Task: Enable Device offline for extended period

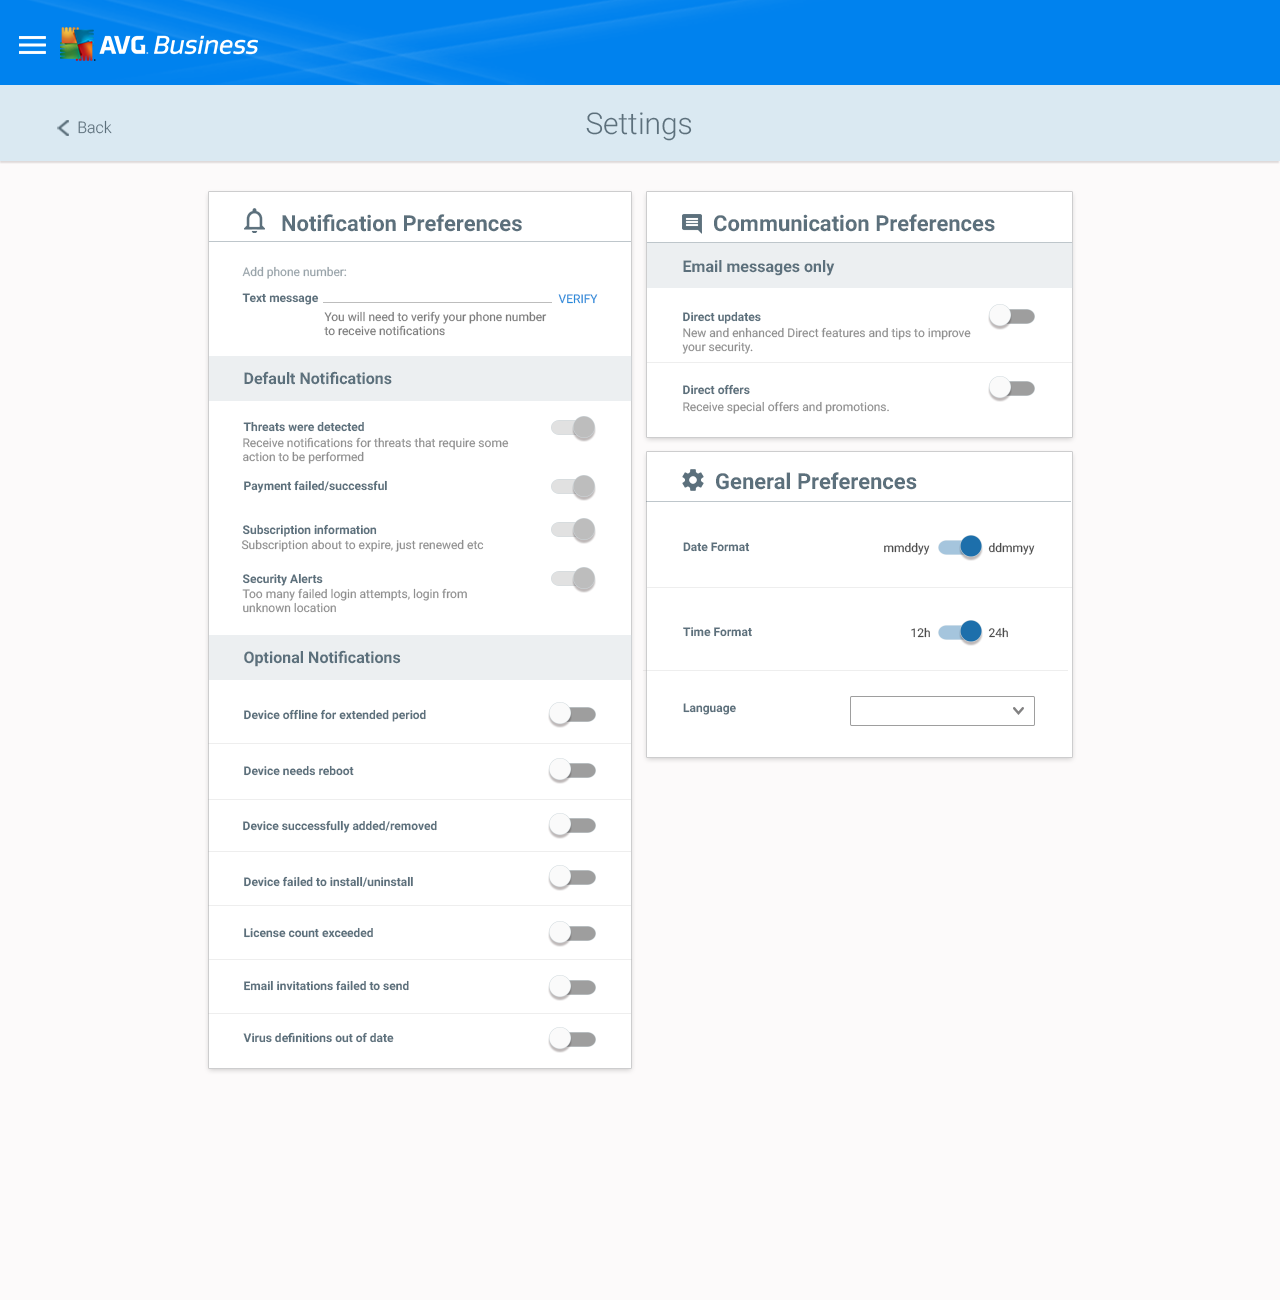Action: tap(572, 714)
